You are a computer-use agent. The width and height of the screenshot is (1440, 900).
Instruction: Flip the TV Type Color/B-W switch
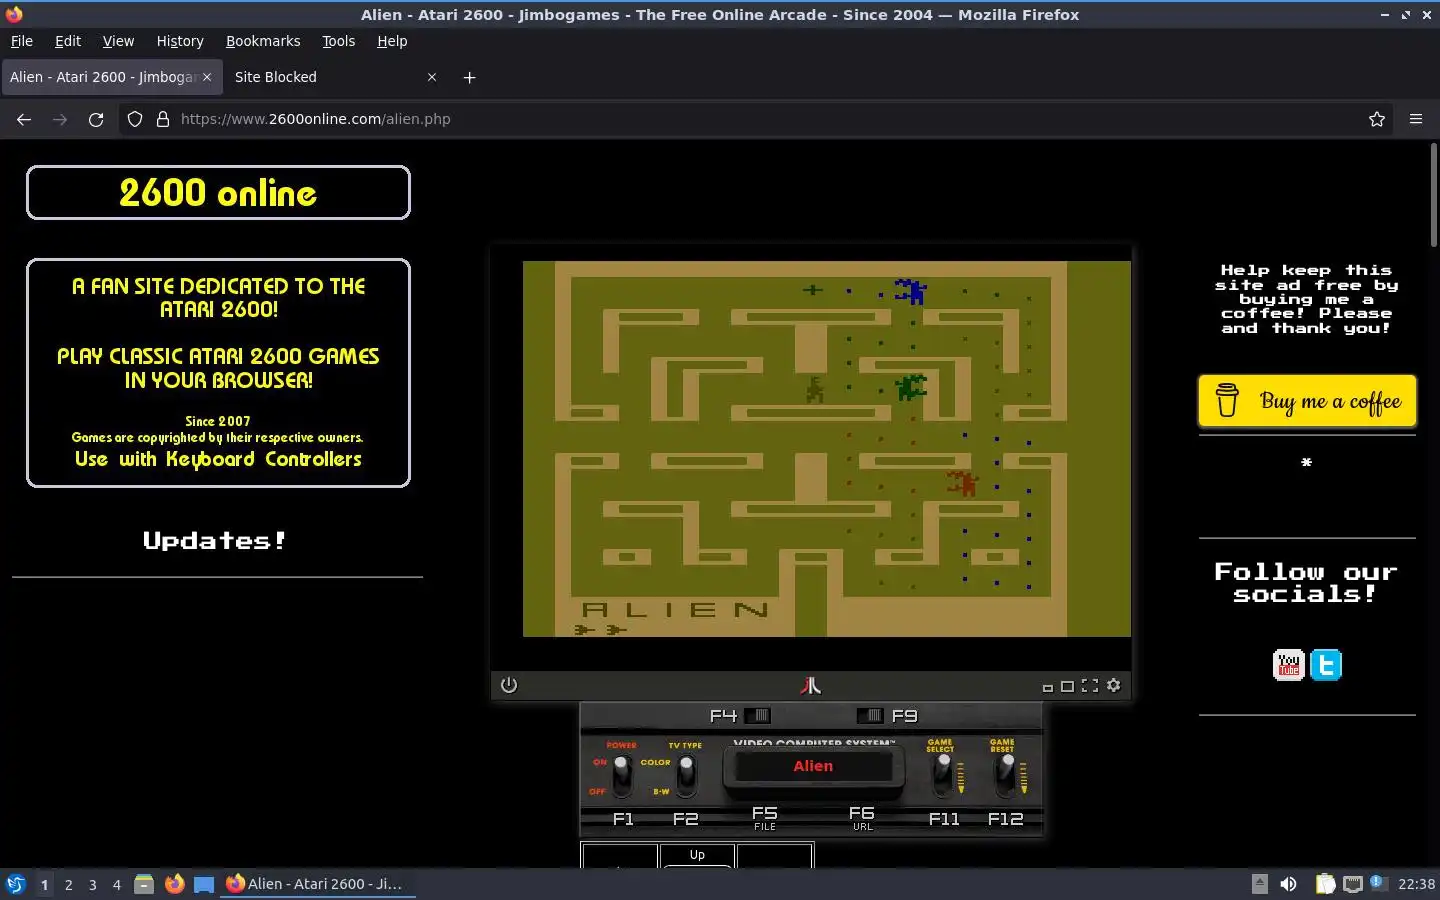click(686, 774)
